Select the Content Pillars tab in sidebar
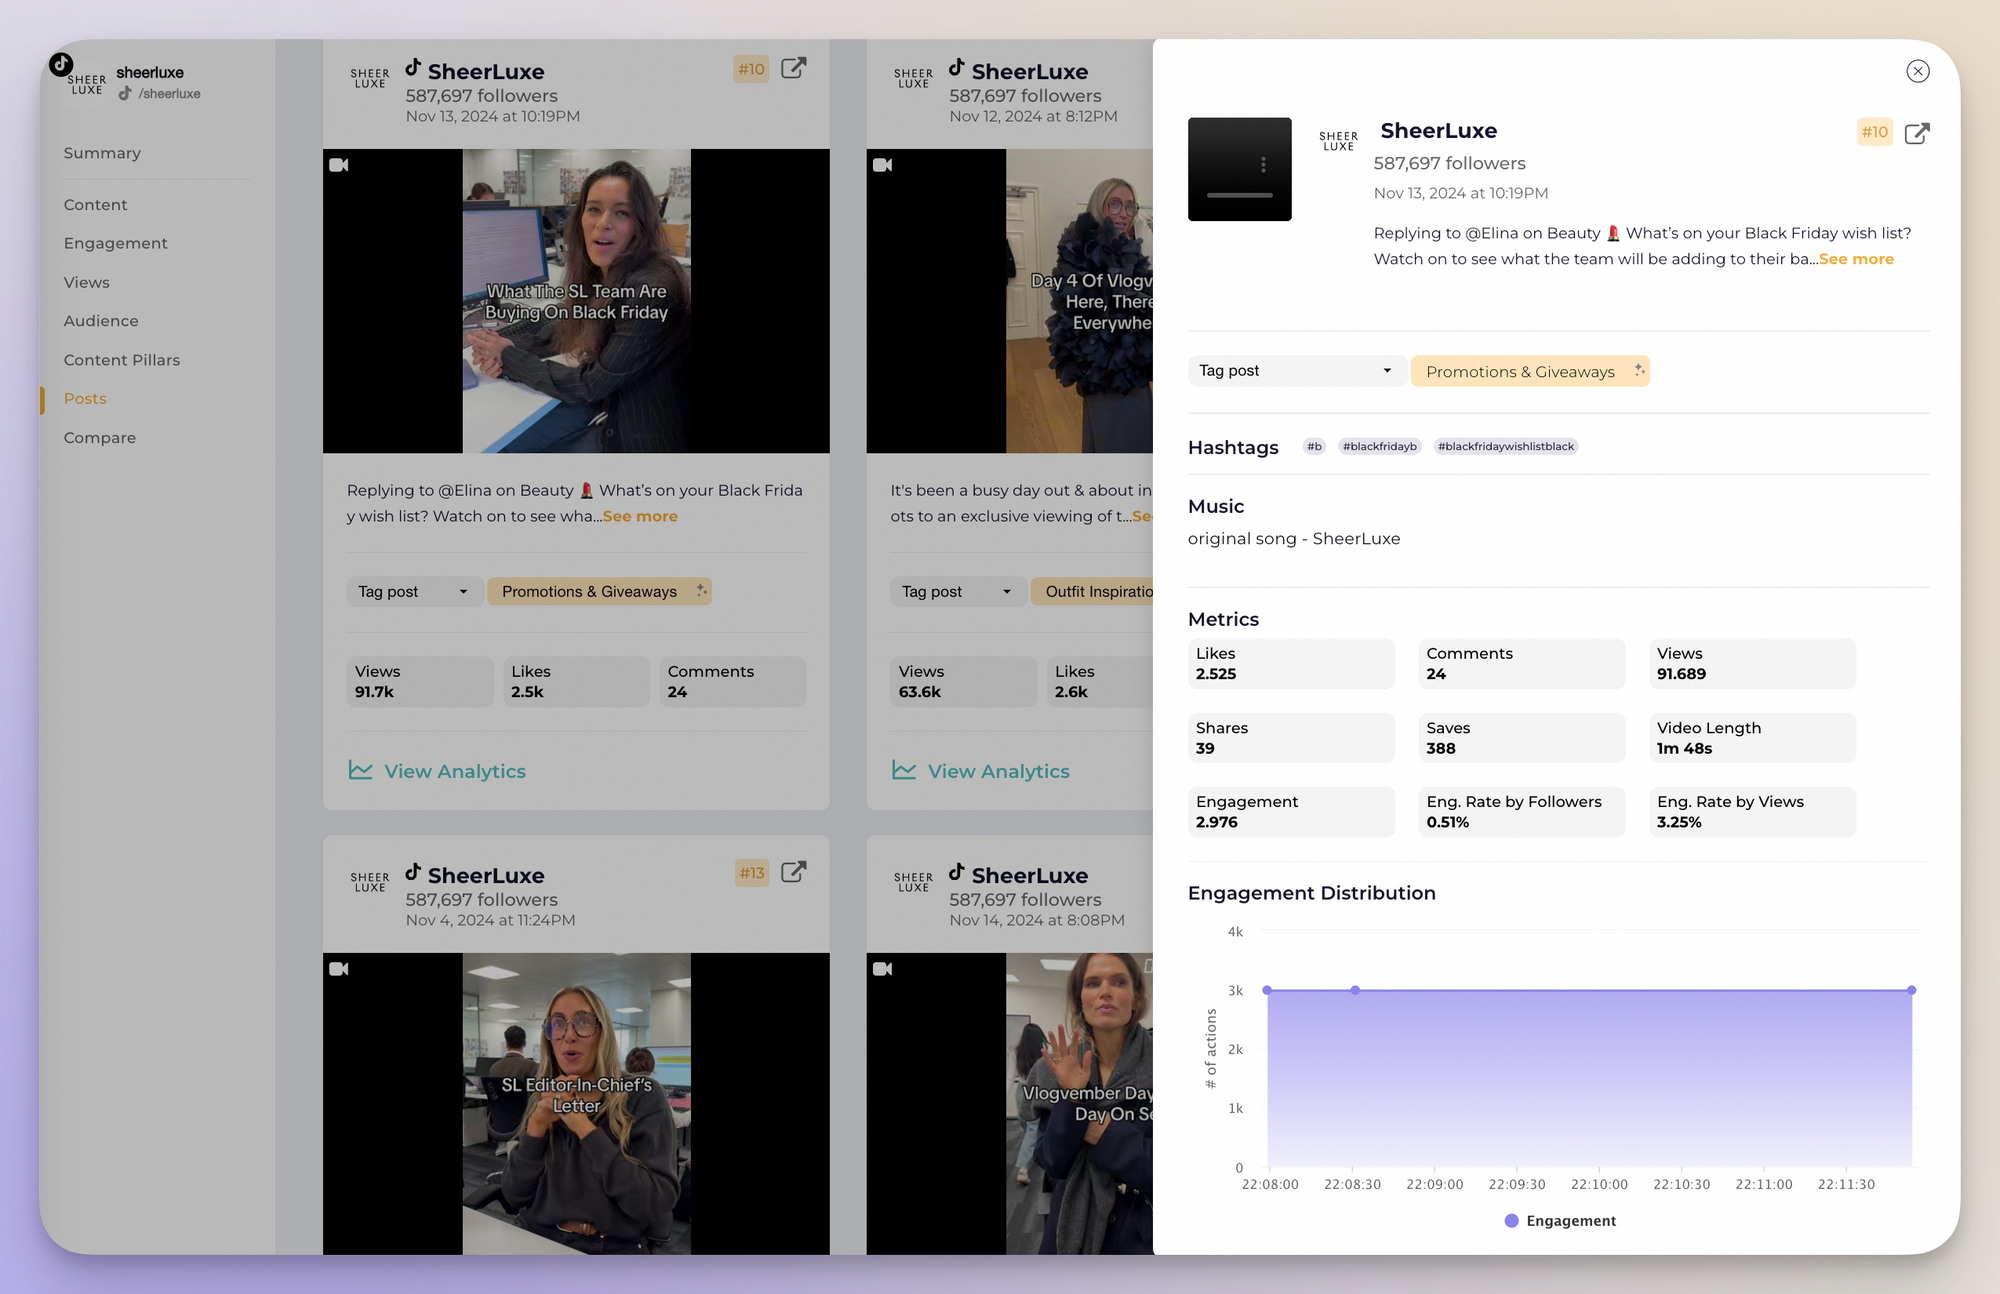Screen dimensions: 2000x1294 122,358
